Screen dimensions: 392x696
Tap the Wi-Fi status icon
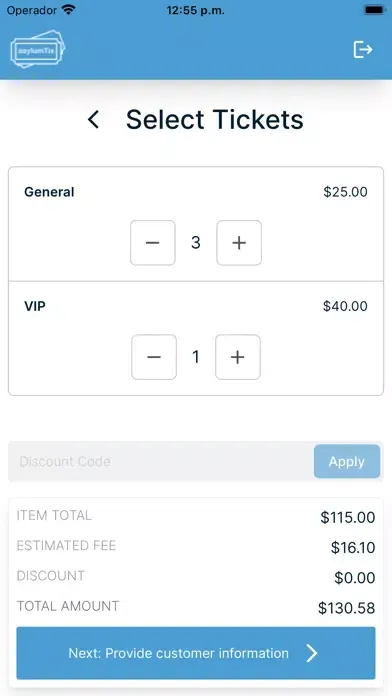(x=68, y=10)
